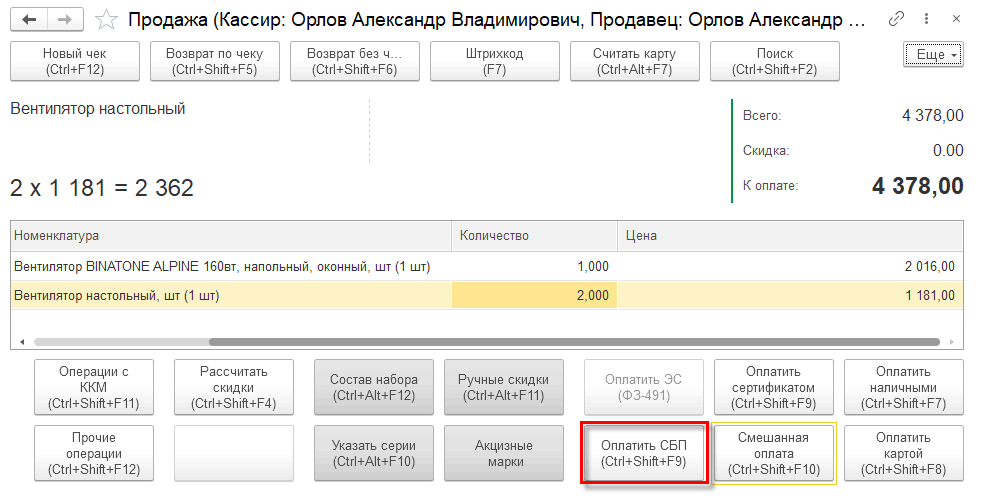Click the 2 x 1 181 = 2 362 line
983x501 pixels.
(102, 187)
